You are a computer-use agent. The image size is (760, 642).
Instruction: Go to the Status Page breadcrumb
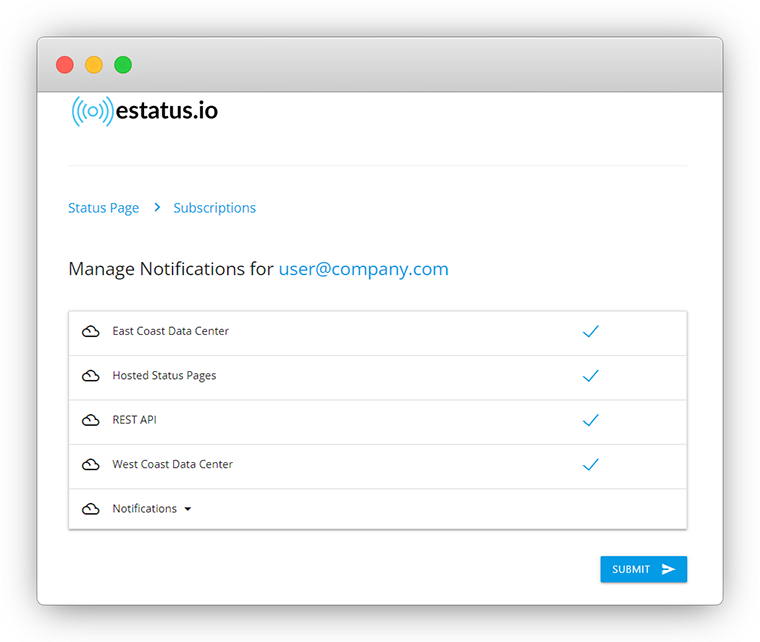coord(103,208)
